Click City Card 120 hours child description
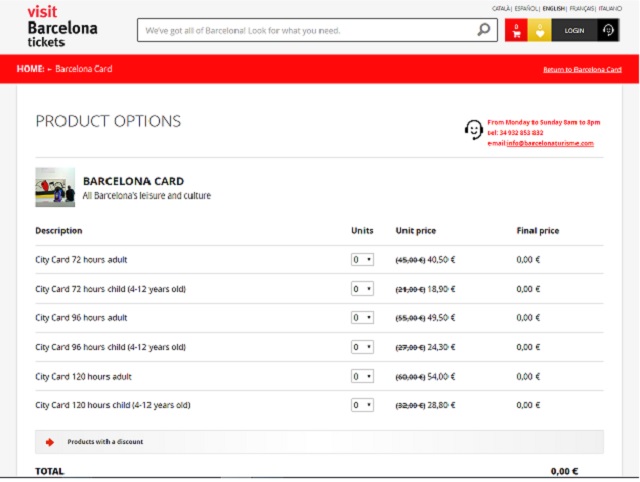The width and height of the screenshot is (640, 482). [113, 405]
